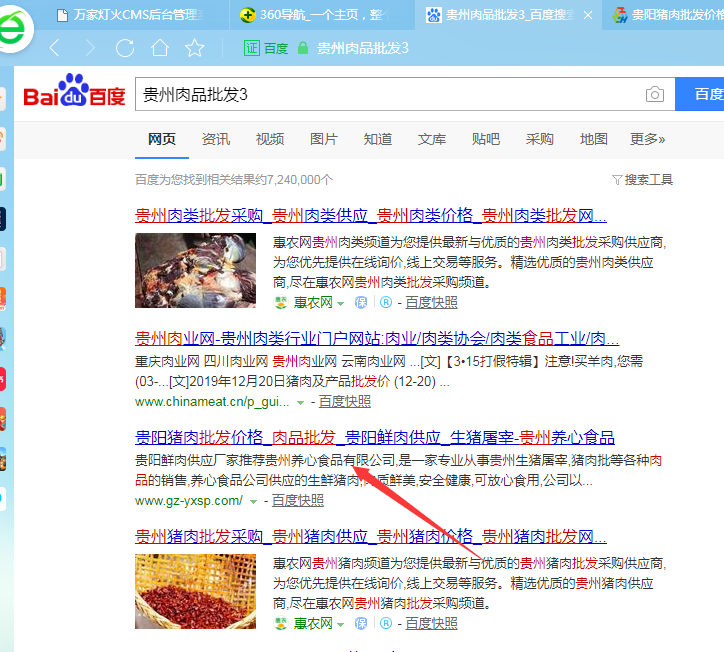724x652 pixels.
Task: Click the 360 browser logo
Action: click(x=14, y=29)
